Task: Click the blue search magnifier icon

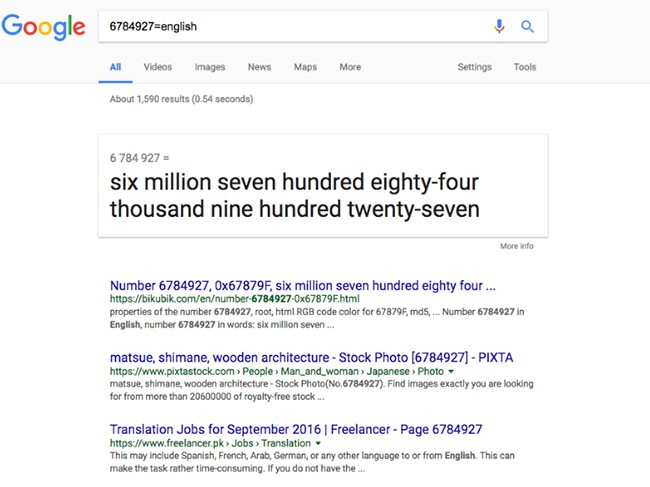Action: pos(527,27)
